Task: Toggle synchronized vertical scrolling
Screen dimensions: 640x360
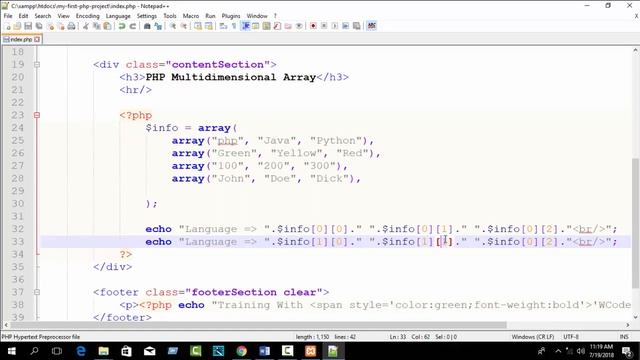Action: click(198, 26)
